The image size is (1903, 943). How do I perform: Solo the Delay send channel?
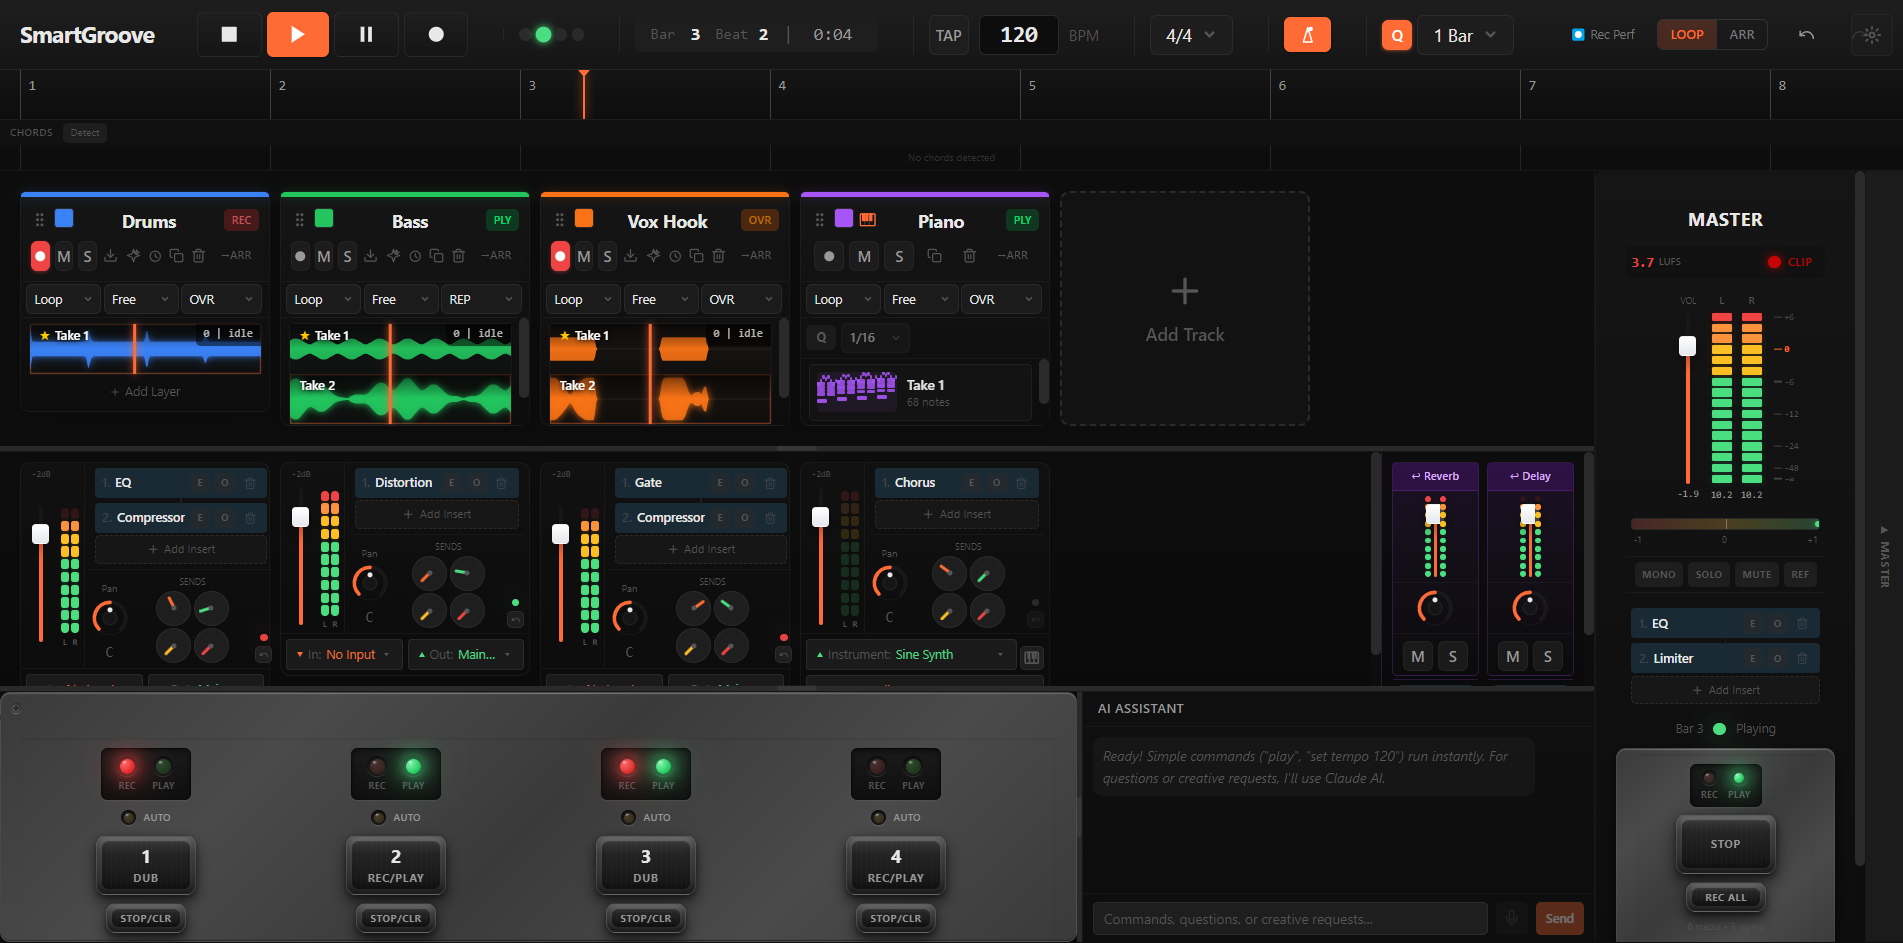pos(1548,657)
